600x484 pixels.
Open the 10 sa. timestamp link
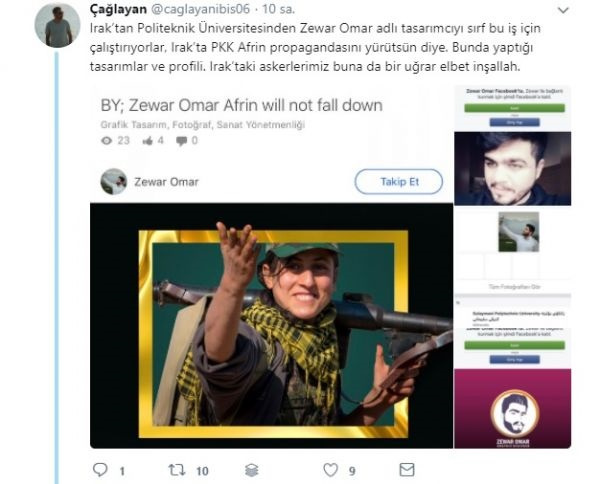tap(278, 9)
